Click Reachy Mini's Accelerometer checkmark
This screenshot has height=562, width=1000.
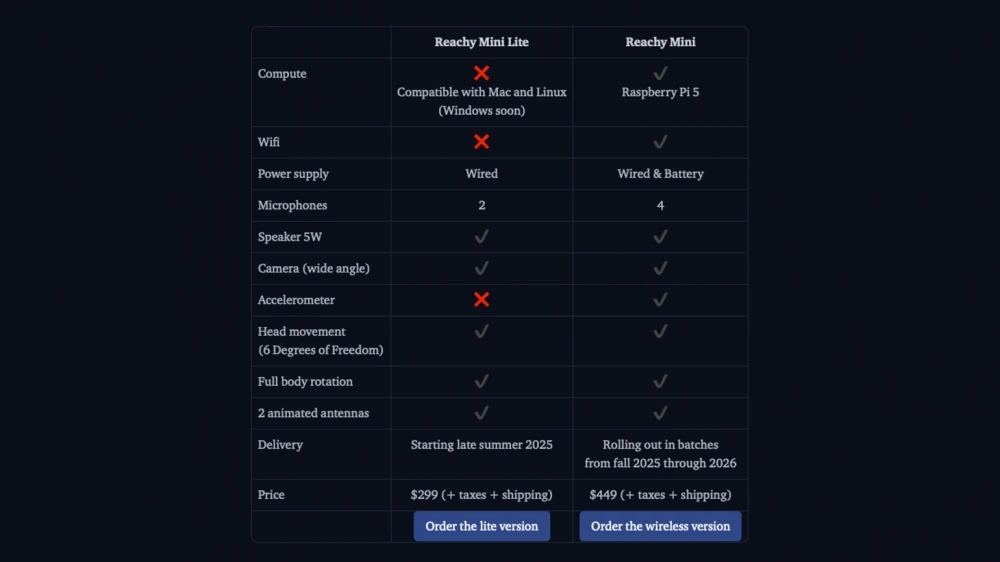(x=660, y=300)
